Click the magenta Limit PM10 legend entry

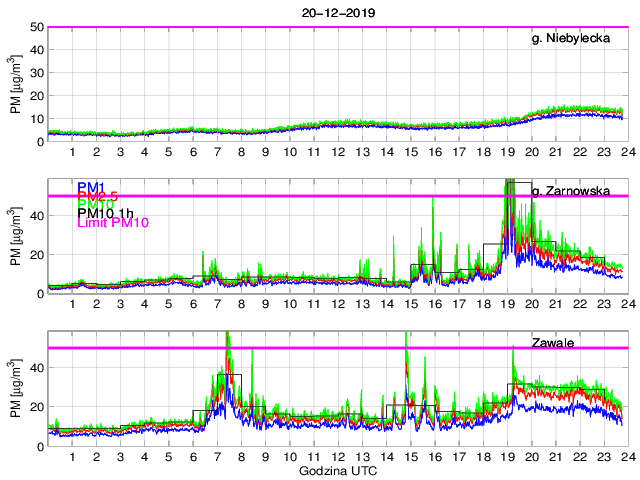(112, 224)
